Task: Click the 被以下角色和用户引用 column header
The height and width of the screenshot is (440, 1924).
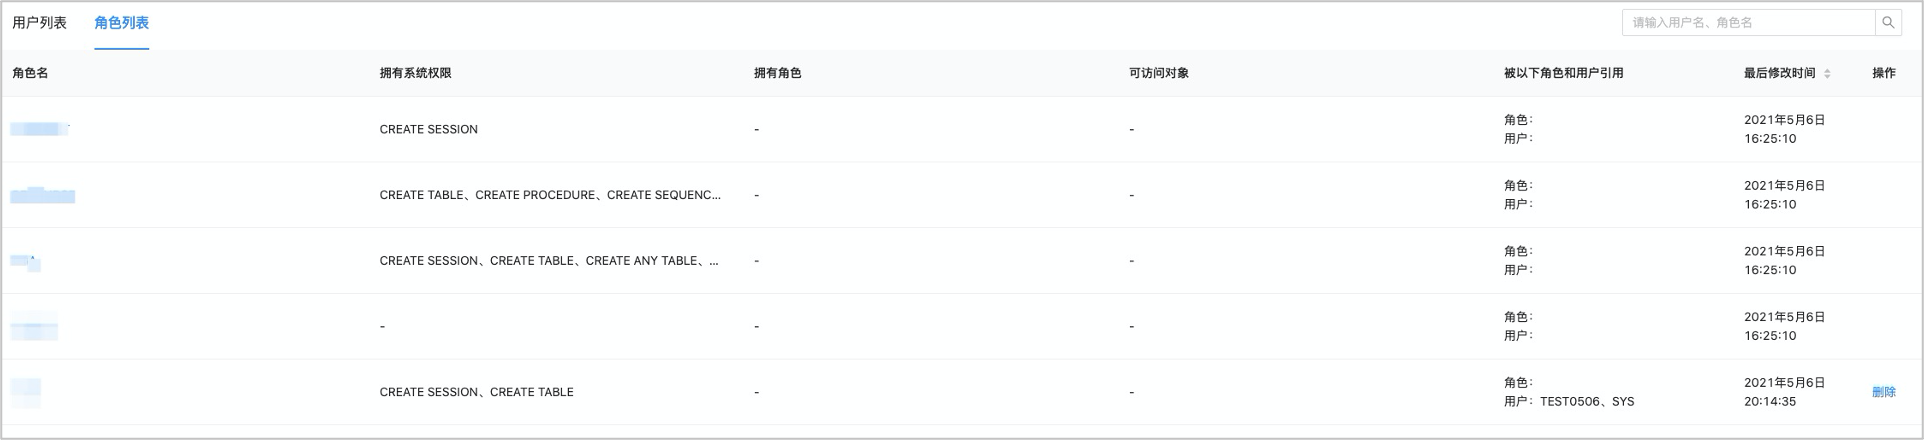Action: [x=1563, y=73]
